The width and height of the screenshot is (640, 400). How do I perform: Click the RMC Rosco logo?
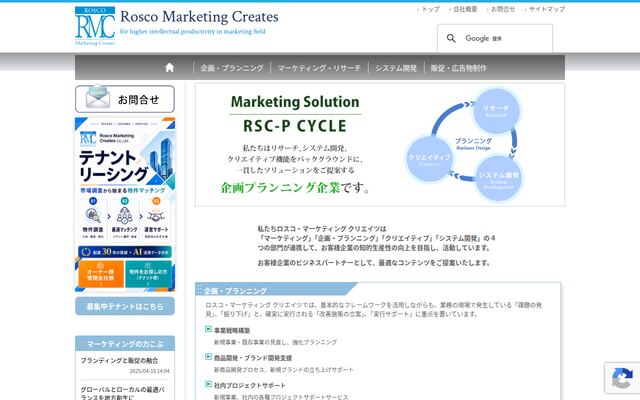click(x=95, y=26)
